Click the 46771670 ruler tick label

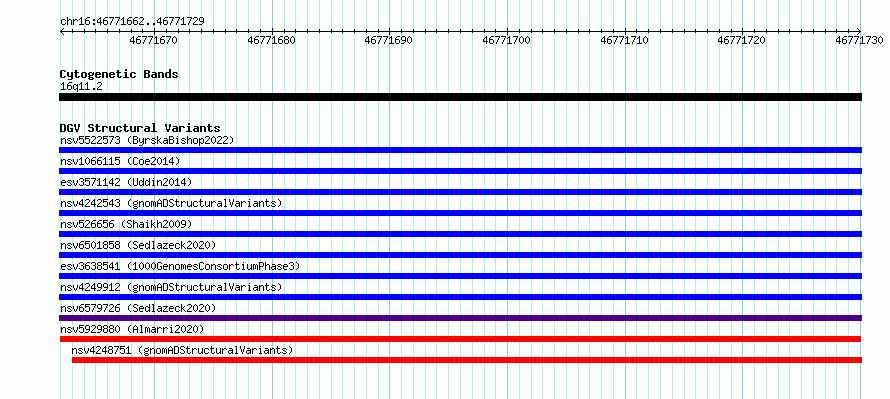153,40
